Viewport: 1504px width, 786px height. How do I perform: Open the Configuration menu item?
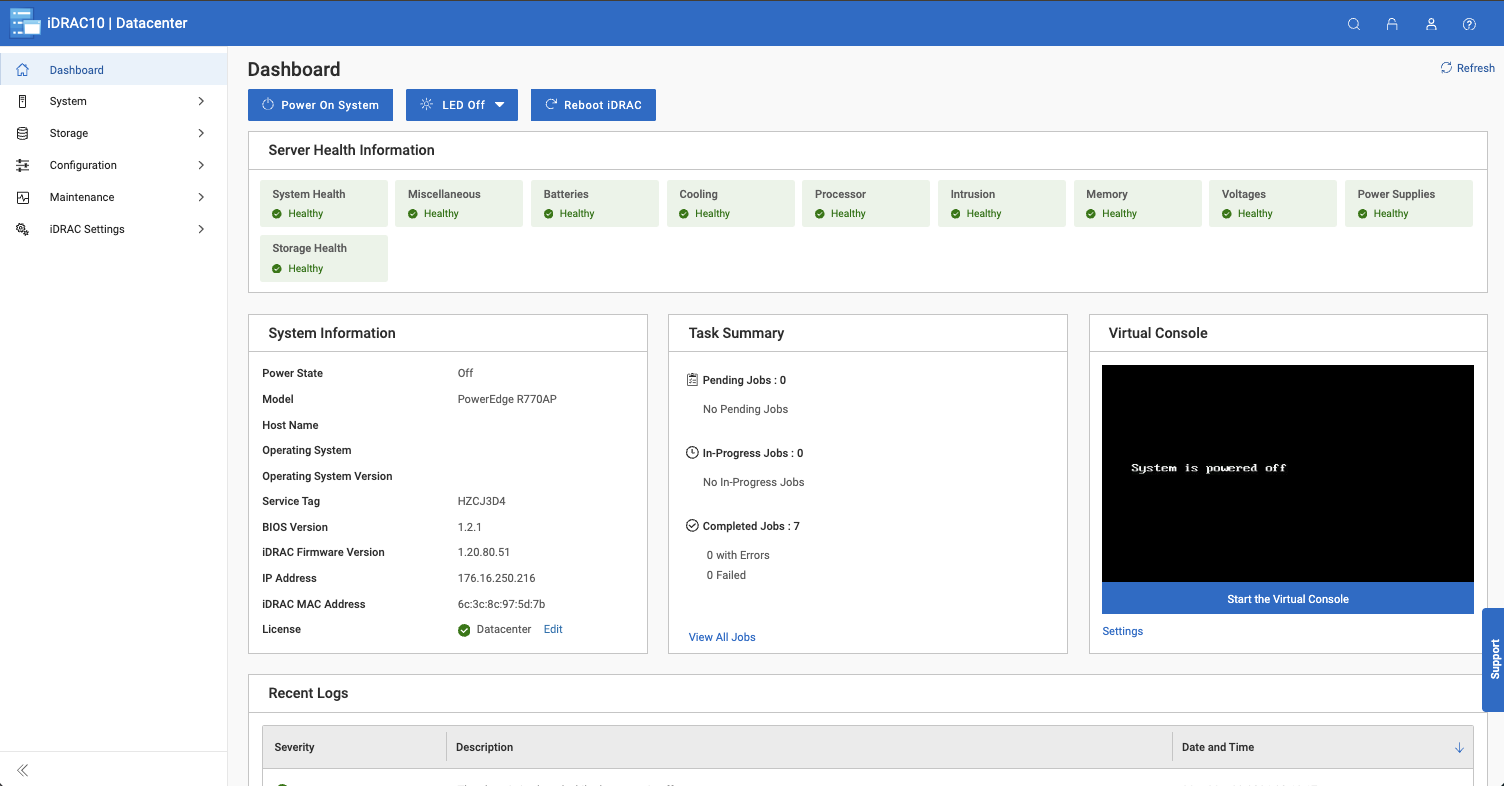point(83,165)
